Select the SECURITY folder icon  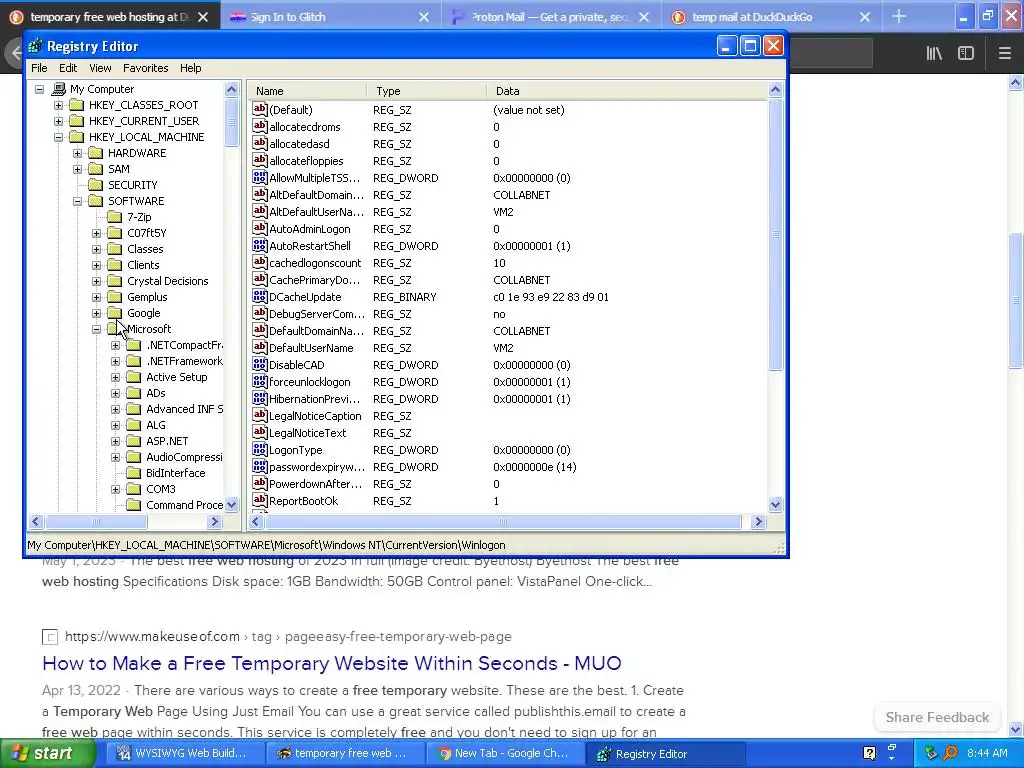(x=95, y=185)
